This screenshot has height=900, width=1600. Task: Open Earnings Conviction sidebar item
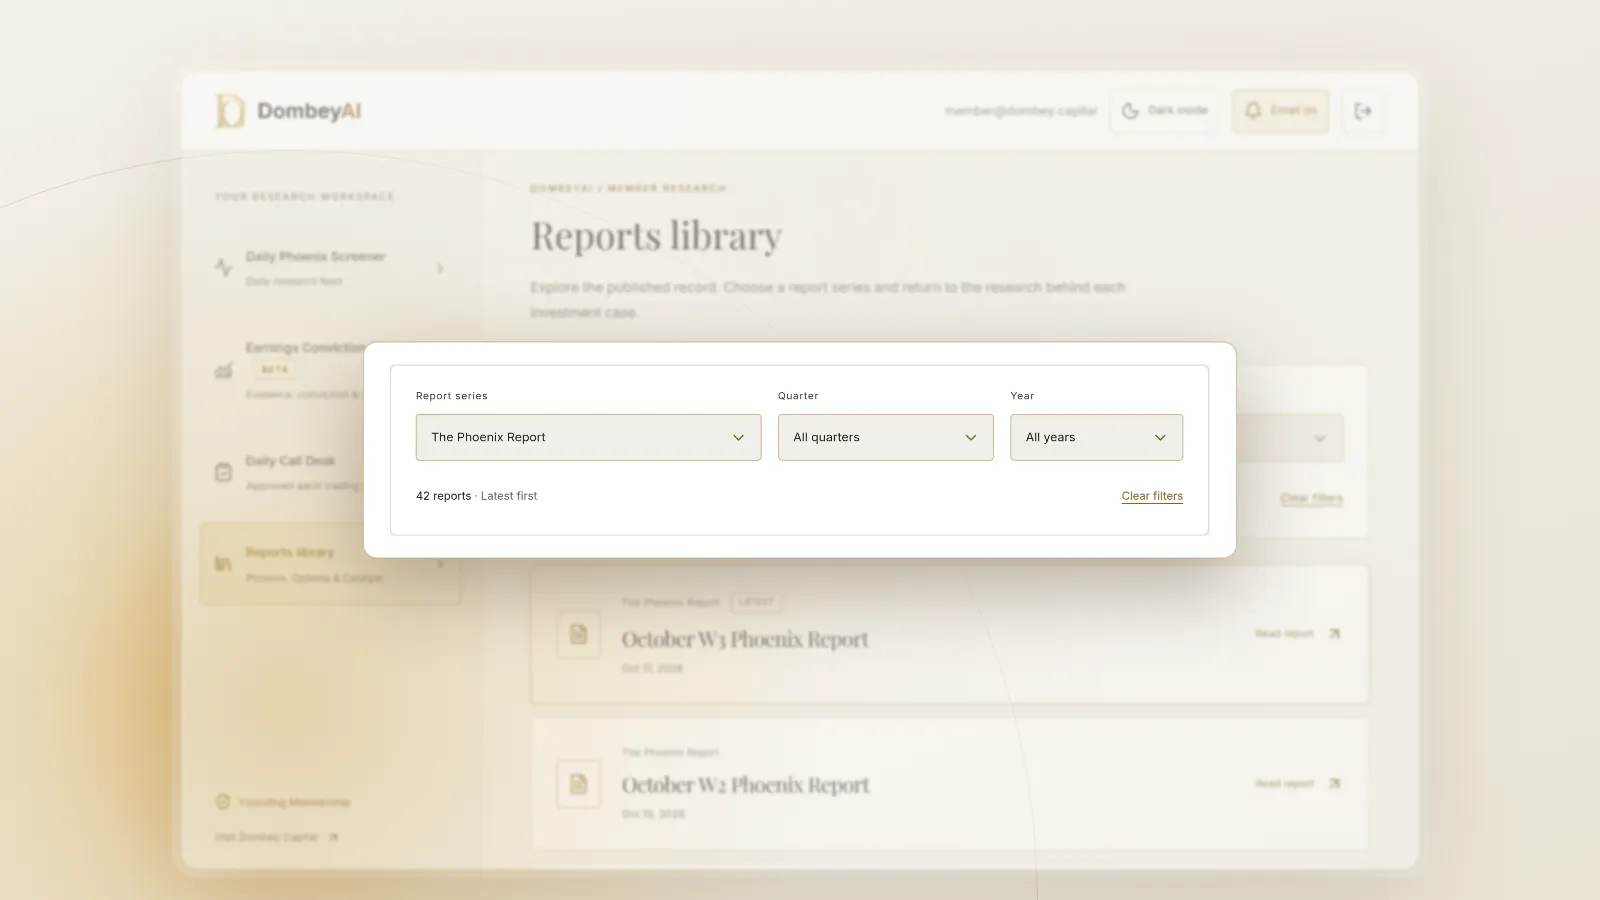click(290, 370)
